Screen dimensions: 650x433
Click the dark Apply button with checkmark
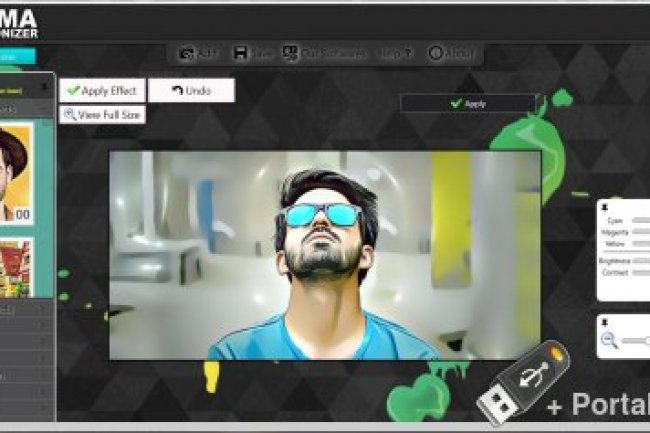pyautogui.click(x=467, y=103)
